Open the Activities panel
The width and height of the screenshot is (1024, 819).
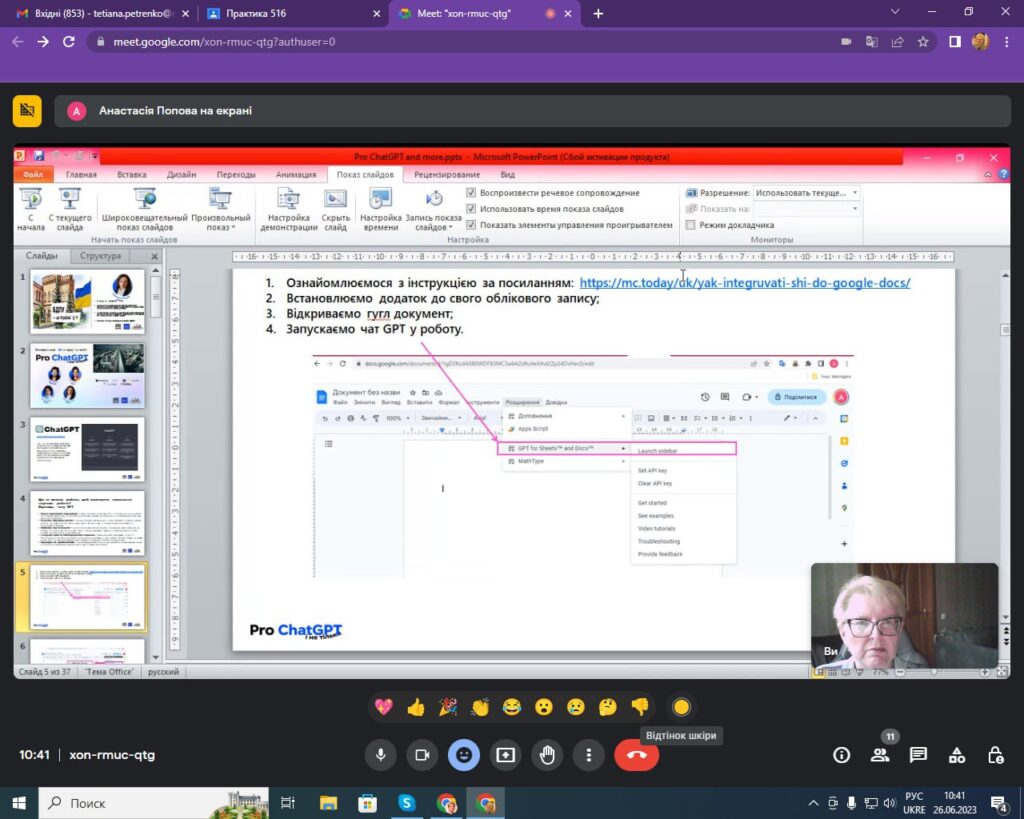click(957, 755)
